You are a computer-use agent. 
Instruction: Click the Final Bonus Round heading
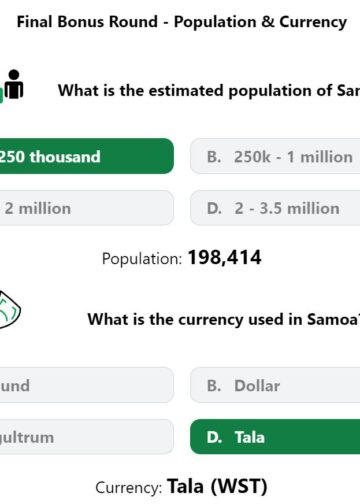click(182, 22)
